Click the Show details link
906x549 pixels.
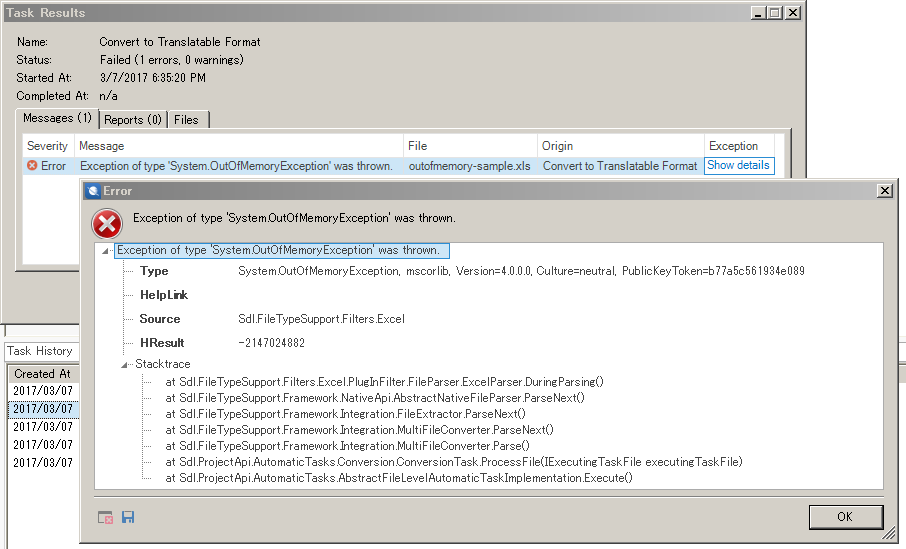[738, 165]
